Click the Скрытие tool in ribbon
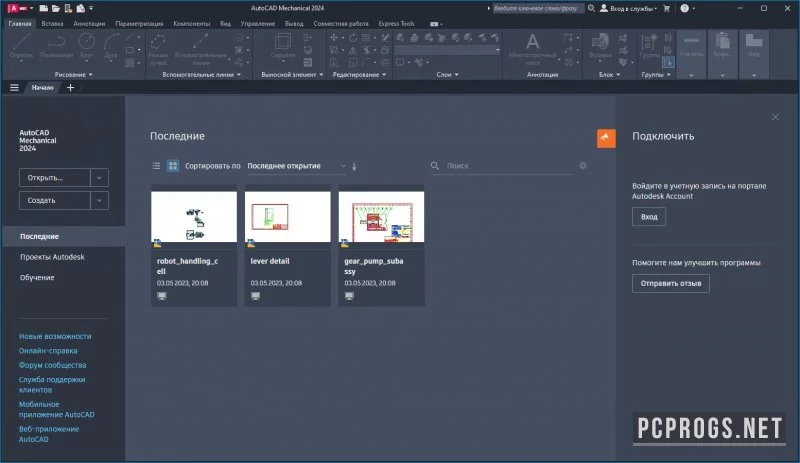The image size is (800, 463). (x=283, y=46)
